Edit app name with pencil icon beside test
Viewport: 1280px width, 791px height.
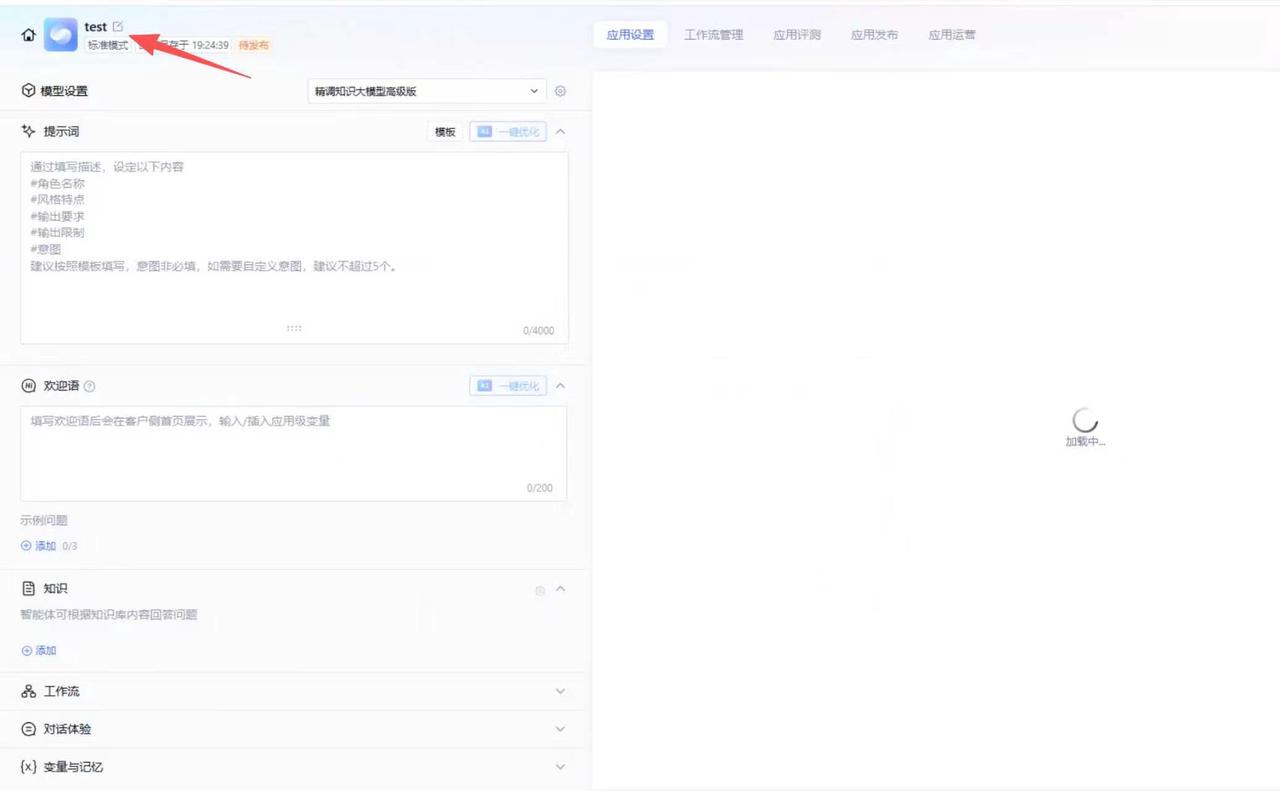pos(118,27)
